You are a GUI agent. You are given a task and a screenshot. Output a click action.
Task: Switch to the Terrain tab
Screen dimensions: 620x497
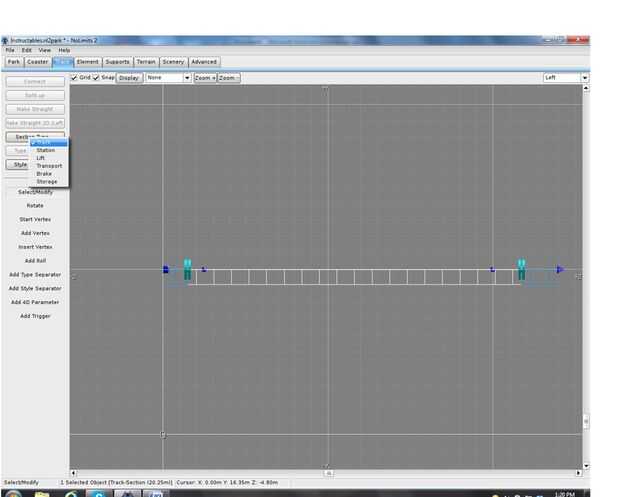(146, 62)
